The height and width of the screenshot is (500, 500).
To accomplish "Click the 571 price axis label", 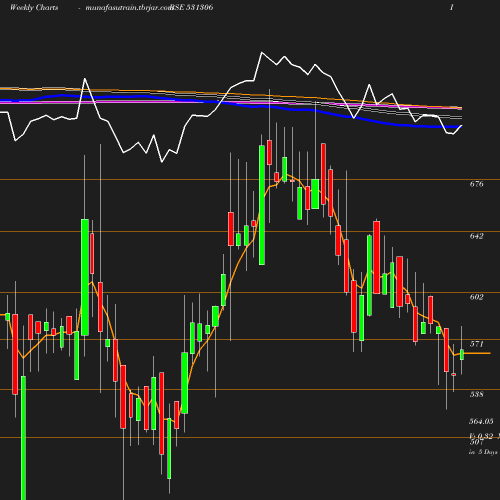I will point(476,344).
